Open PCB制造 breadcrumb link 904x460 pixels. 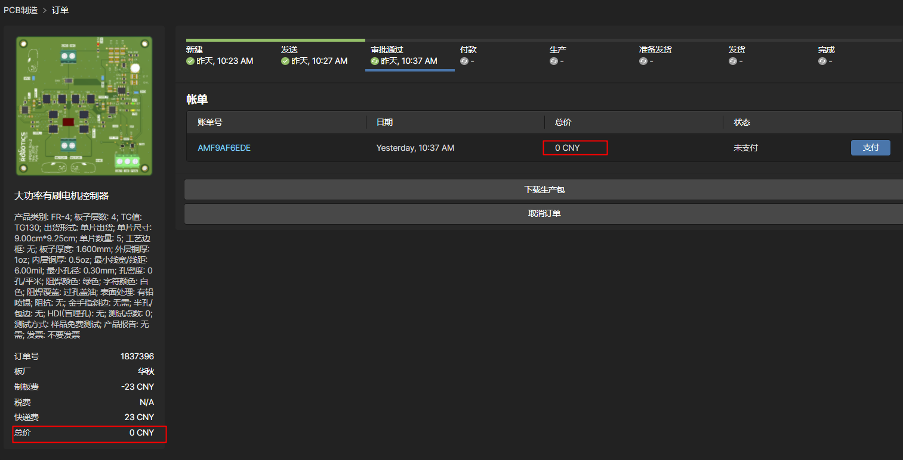21,10
